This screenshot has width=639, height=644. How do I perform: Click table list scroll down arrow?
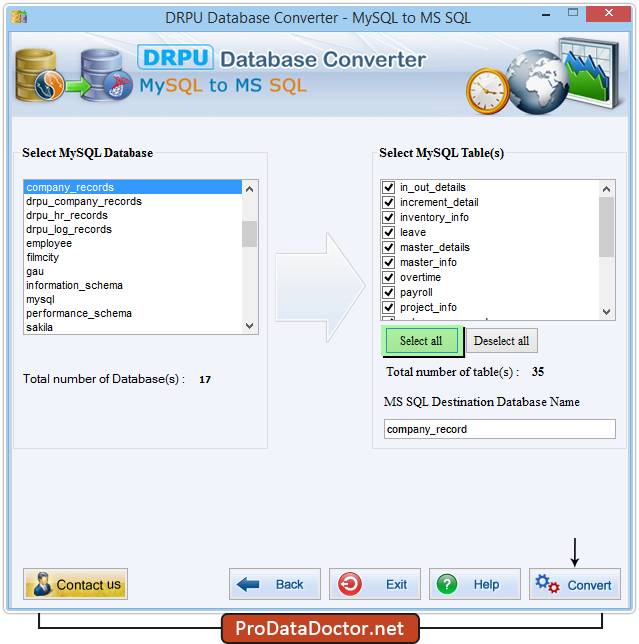(x=606, y=312)
